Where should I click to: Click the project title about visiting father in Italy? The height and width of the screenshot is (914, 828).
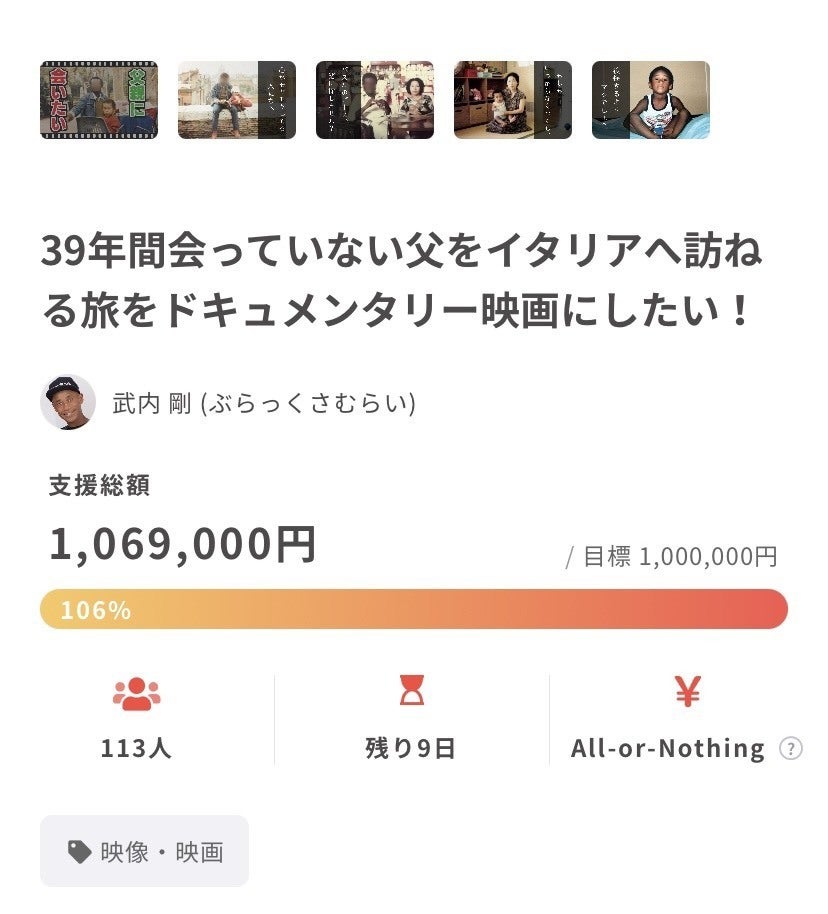point(400,282)
